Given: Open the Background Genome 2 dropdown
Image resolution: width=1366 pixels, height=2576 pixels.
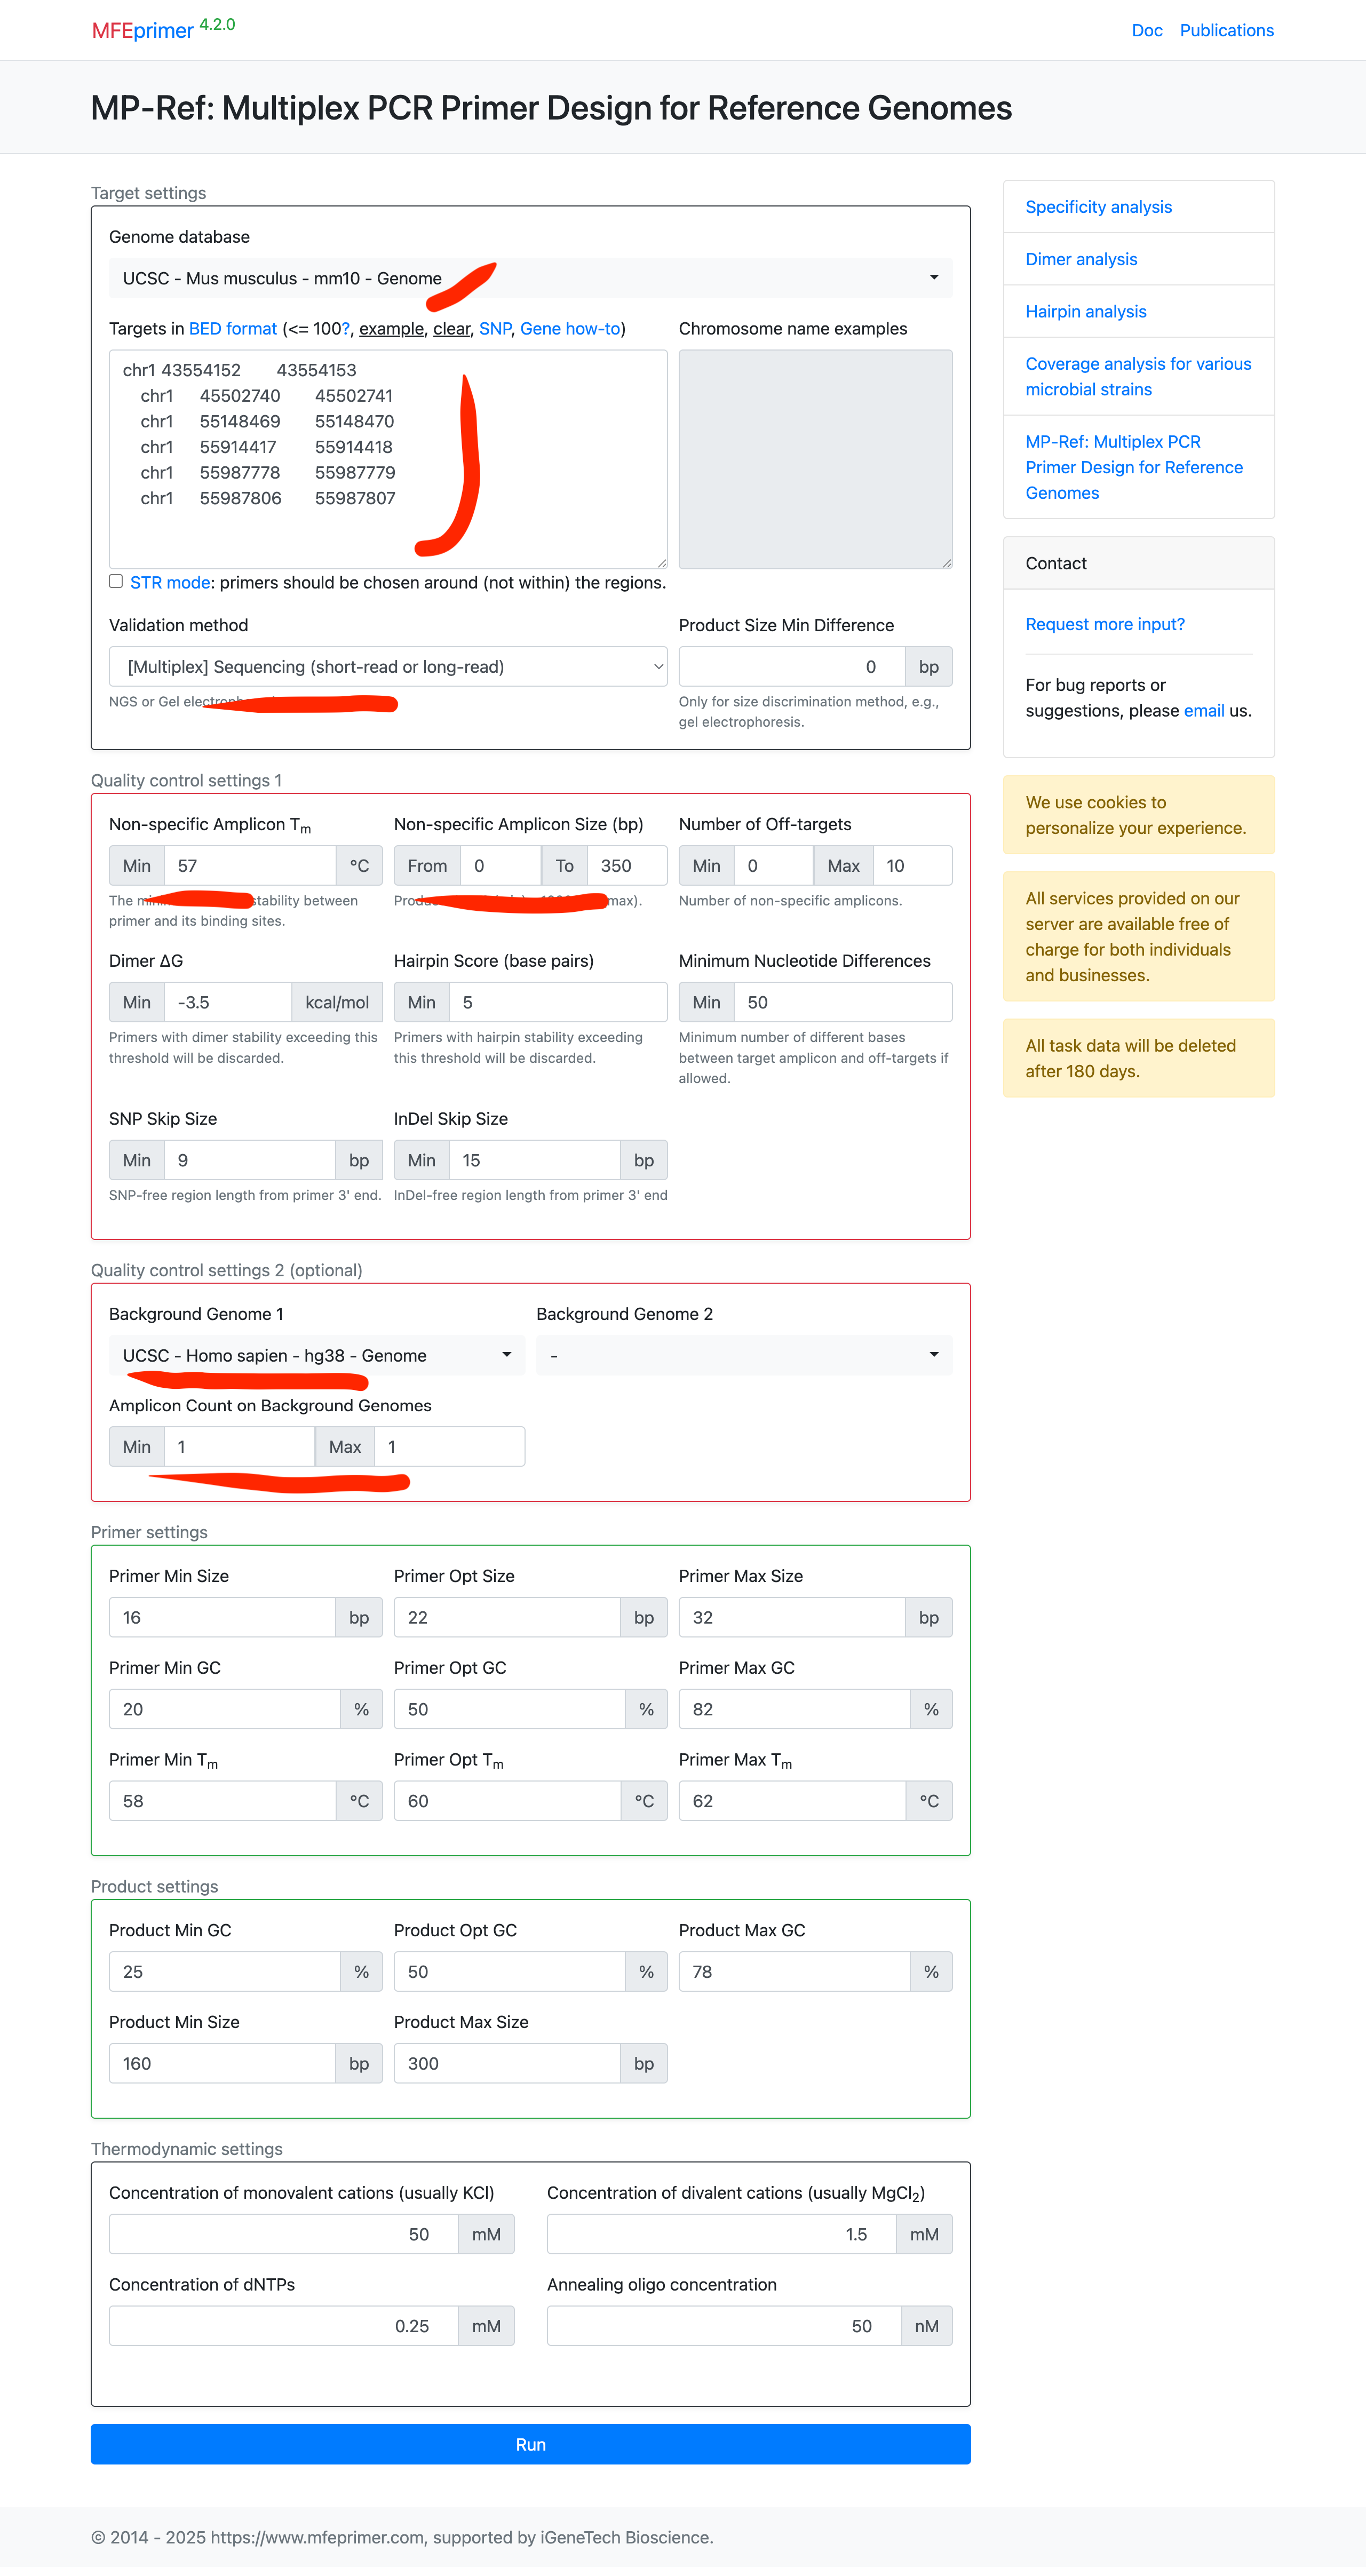Looking at the screenshot, I should click(x=743, y=1355).
